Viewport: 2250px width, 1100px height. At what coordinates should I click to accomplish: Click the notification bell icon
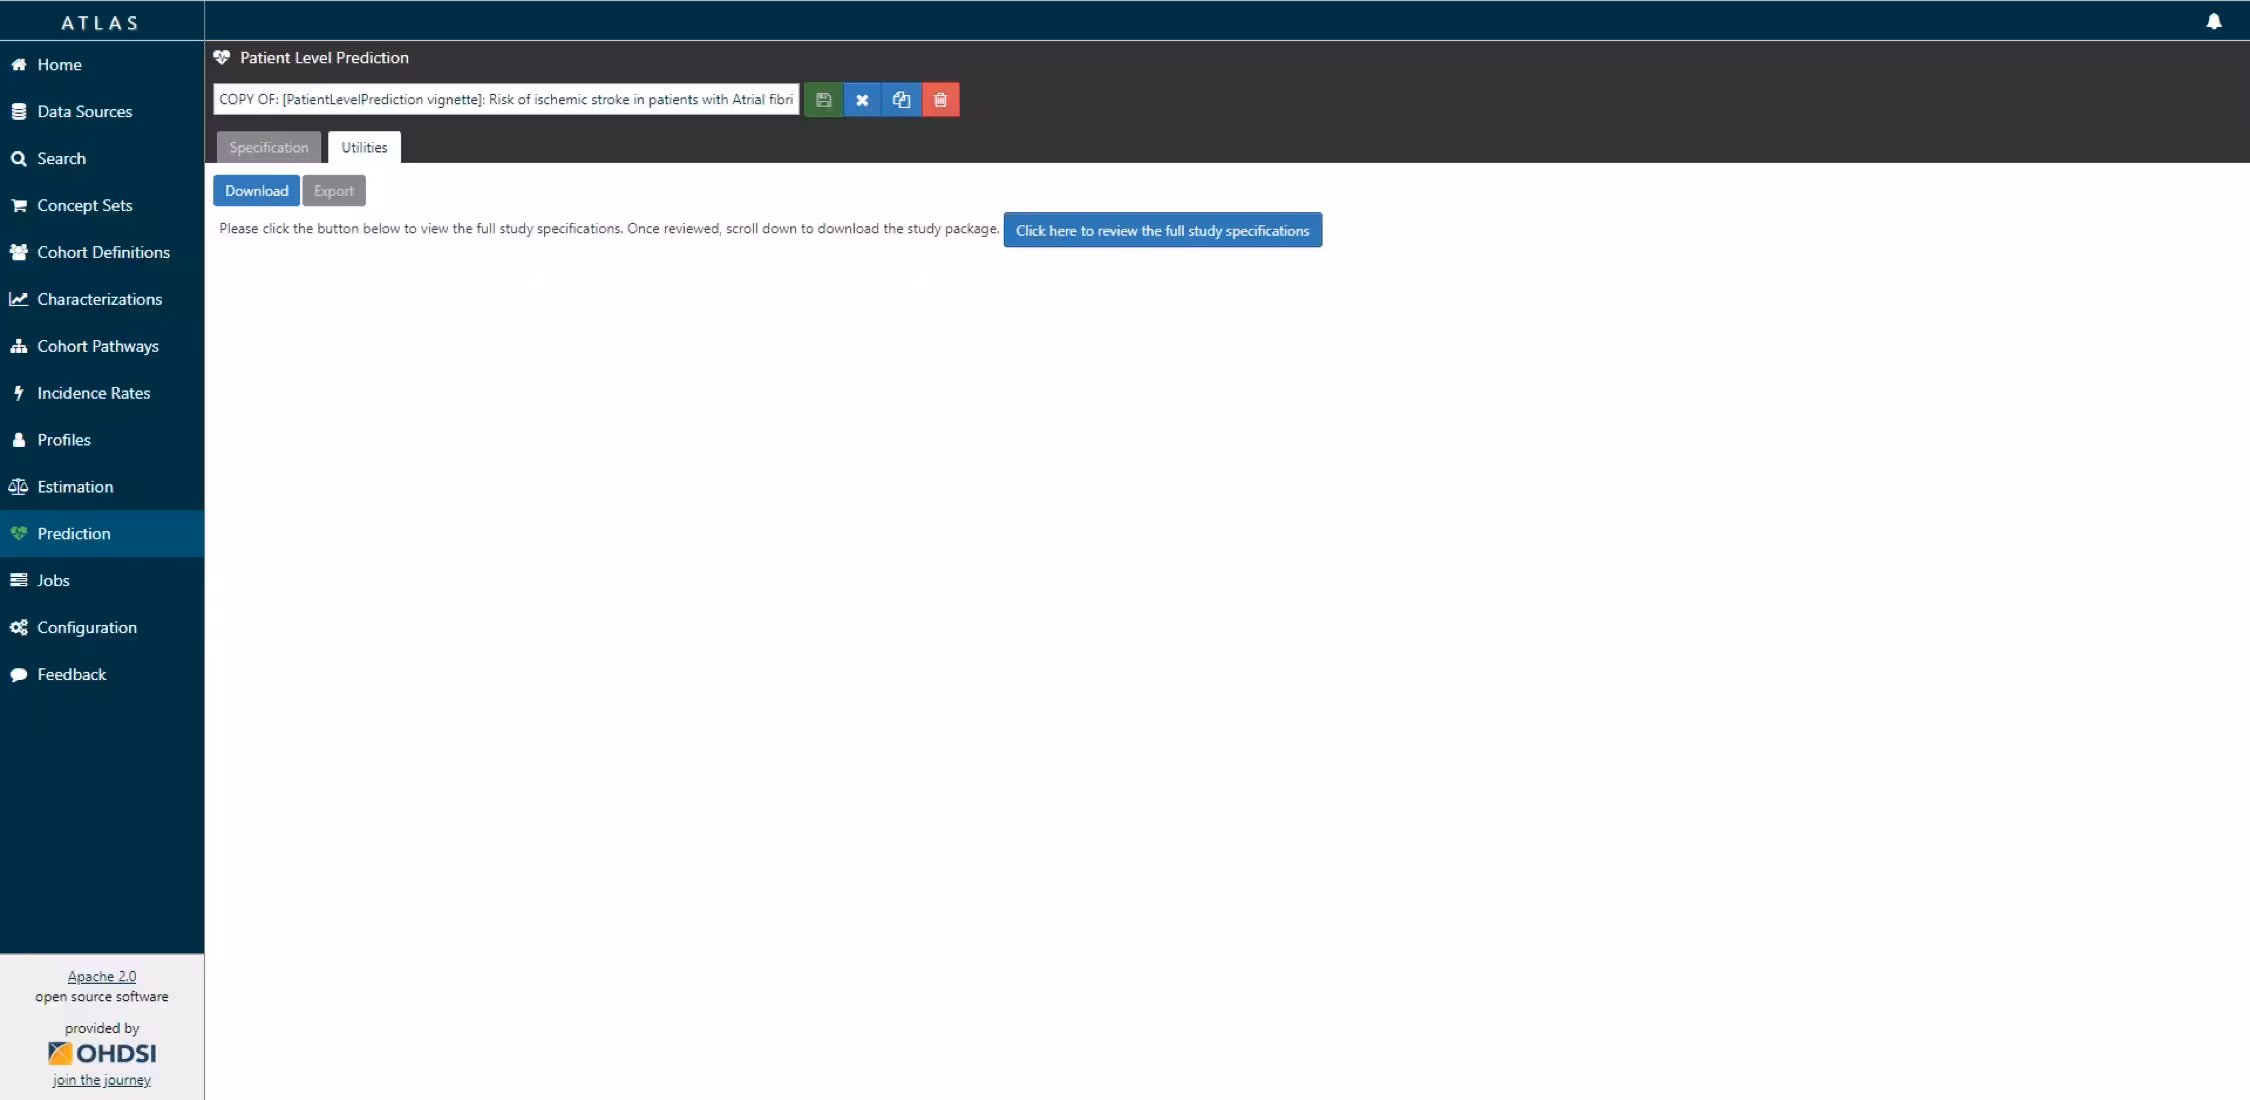pyautogui.click(x=2214, y=21)
